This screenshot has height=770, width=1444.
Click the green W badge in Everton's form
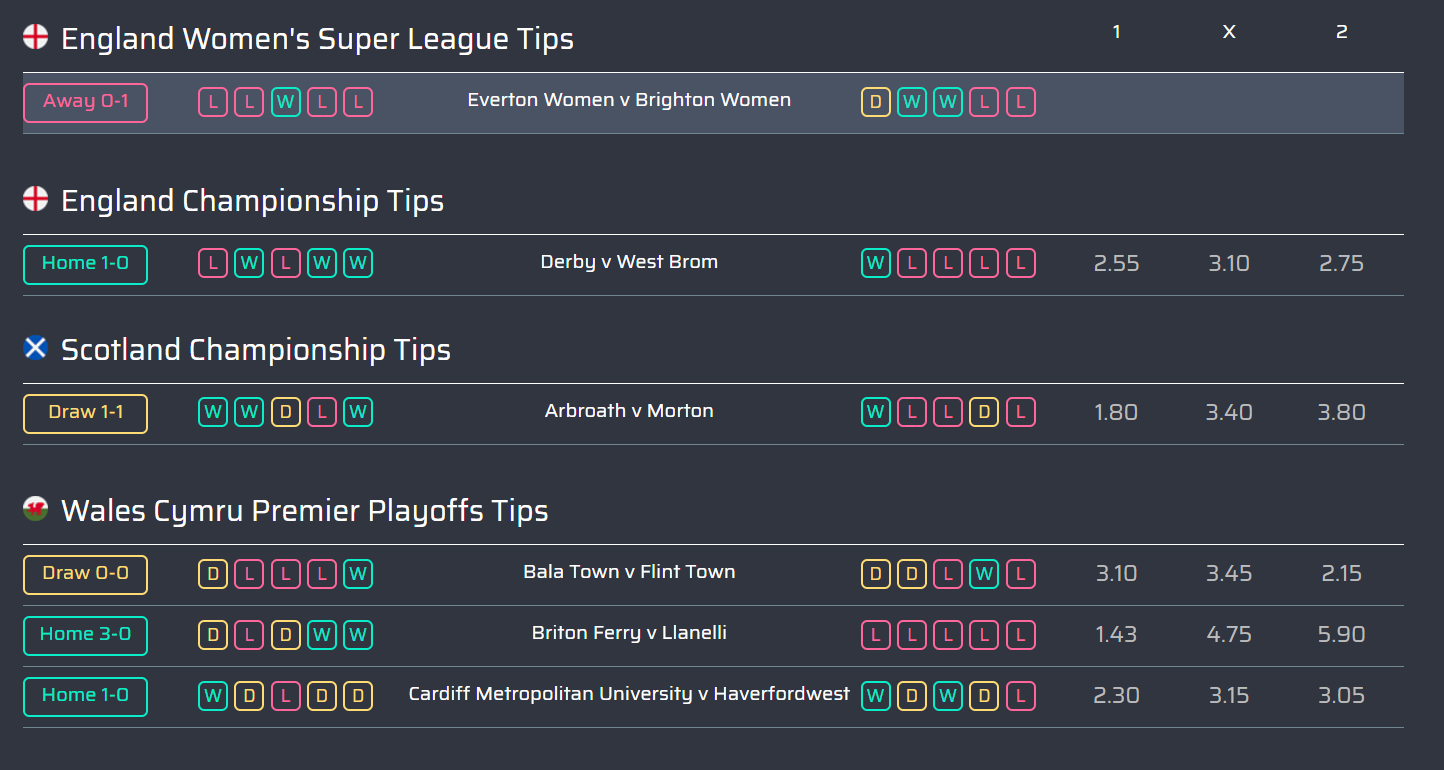click(286, 102)
